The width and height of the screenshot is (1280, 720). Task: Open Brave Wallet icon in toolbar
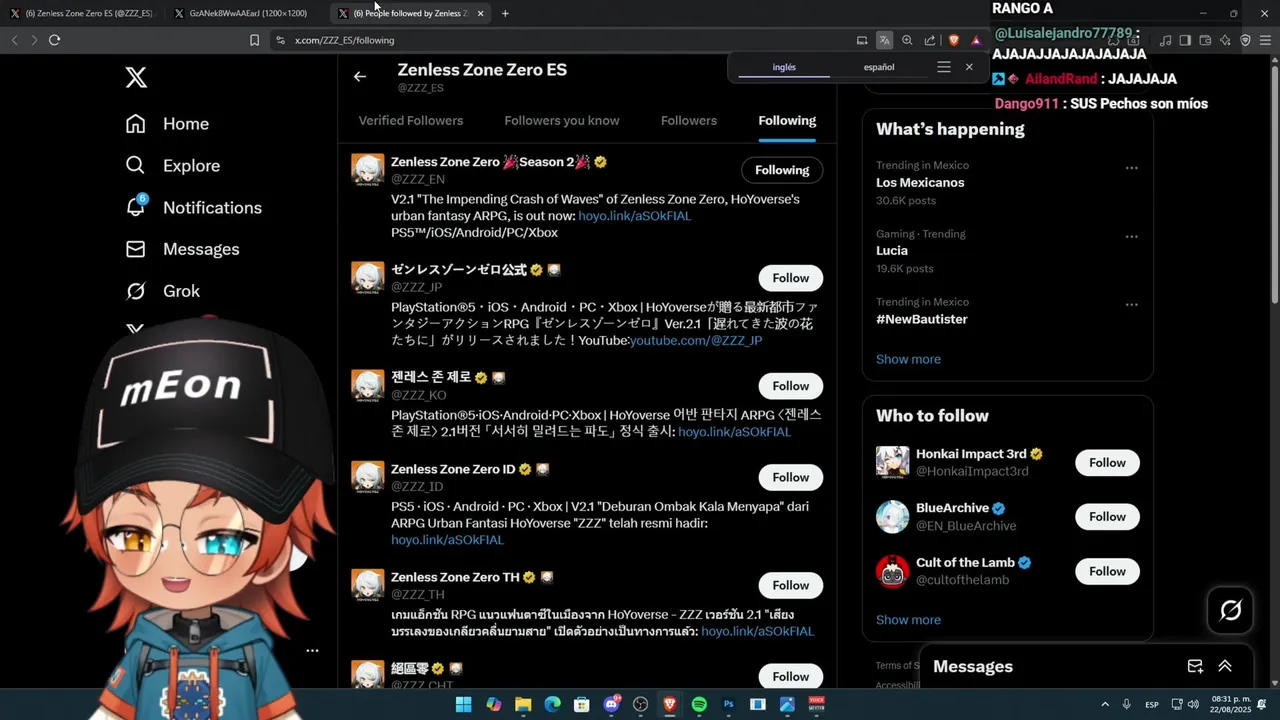pyautogui.click(x=1205, y=40)
